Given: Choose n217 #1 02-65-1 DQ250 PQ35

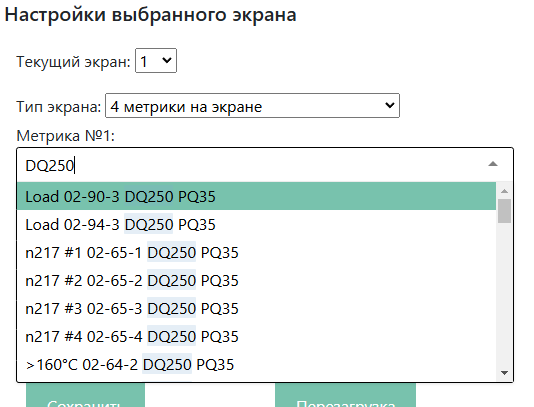Looking at the screenshot, I should click(256, 252).
